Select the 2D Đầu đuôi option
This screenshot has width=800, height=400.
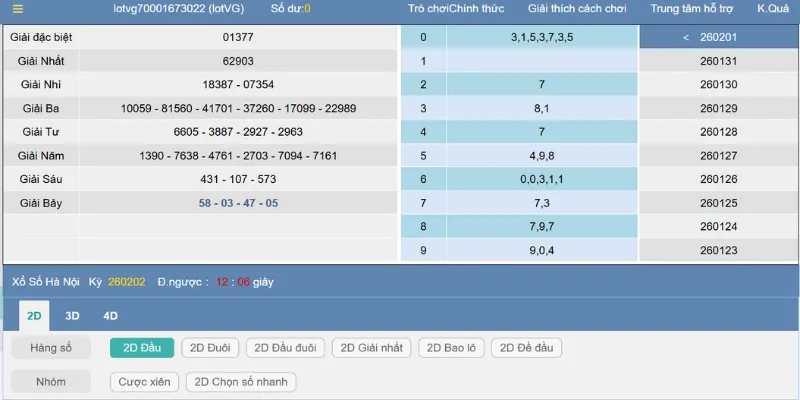pyautogui.click(x=285, y=348)
